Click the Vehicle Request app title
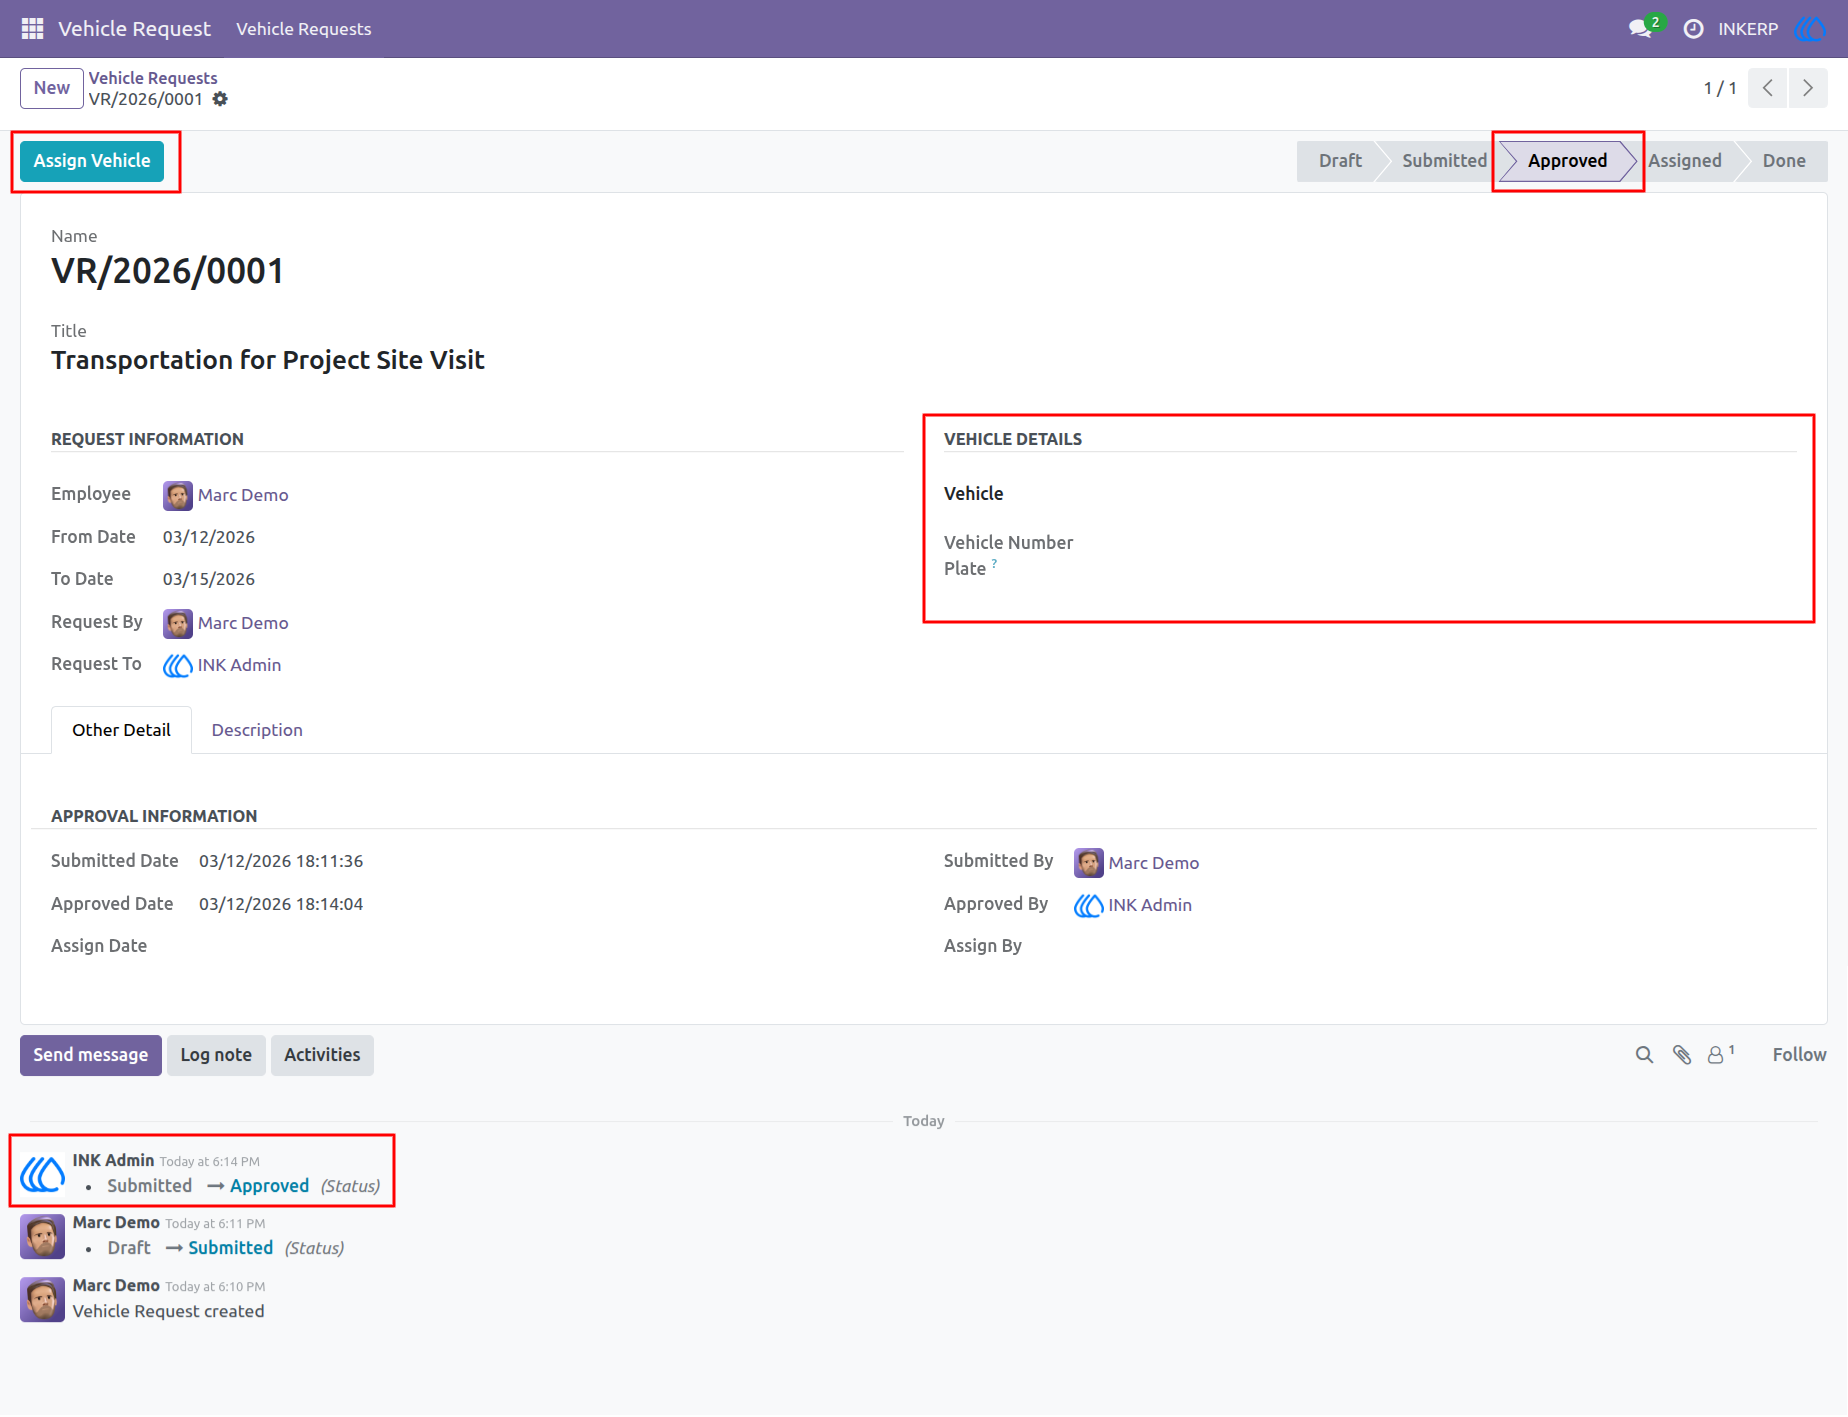Viewport: 1848px width, 1417px height. click(134, 29)
